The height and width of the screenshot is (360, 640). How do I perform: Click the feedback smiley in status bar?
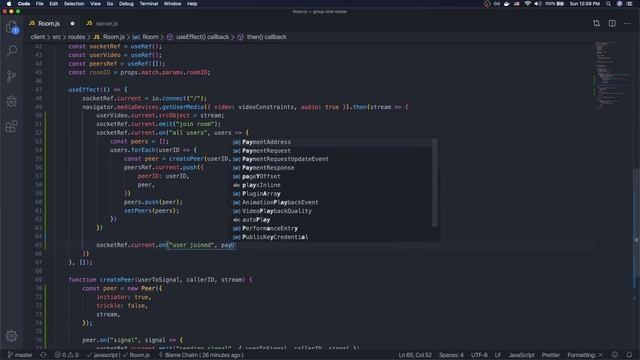click(615, 355)
